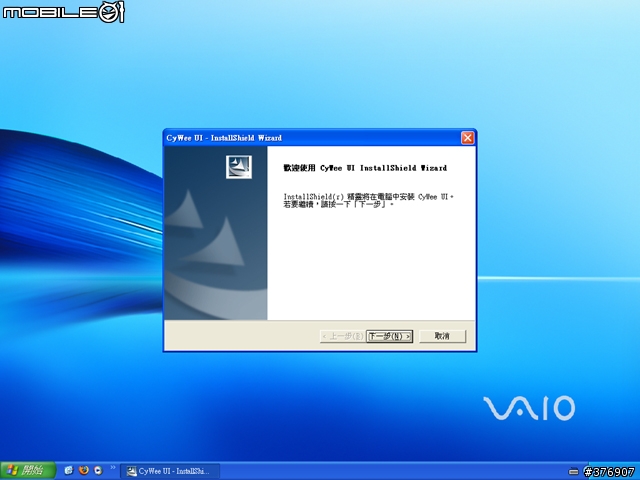Viewport: 640px width, 480px height.
Task: Click the InstallShield logo icon in wizard
Action: pos(239,167)
